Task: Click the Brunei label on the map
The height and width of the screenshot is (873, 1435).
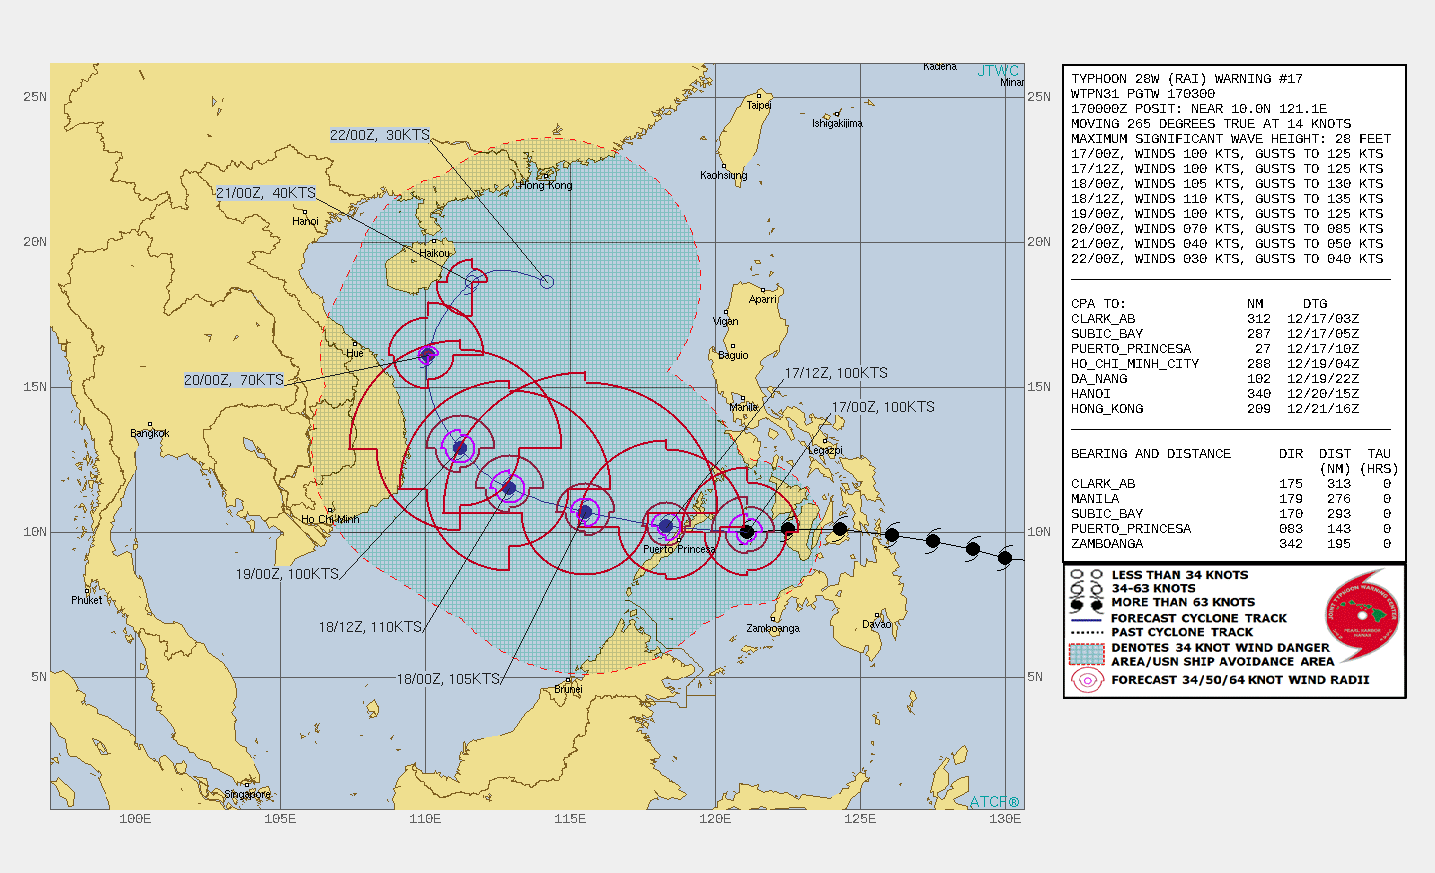Action: point(568,689)
